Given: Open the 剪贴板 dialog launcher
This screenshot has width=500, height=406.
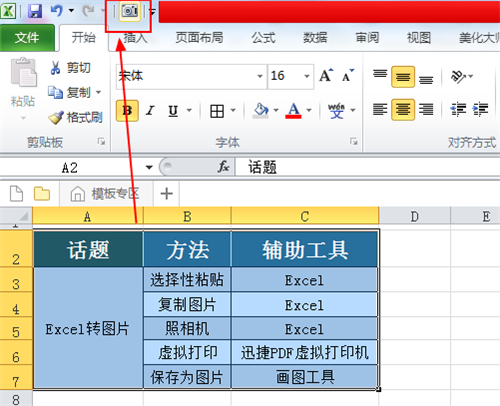Looking at the screenshot, I should point(101,142).
